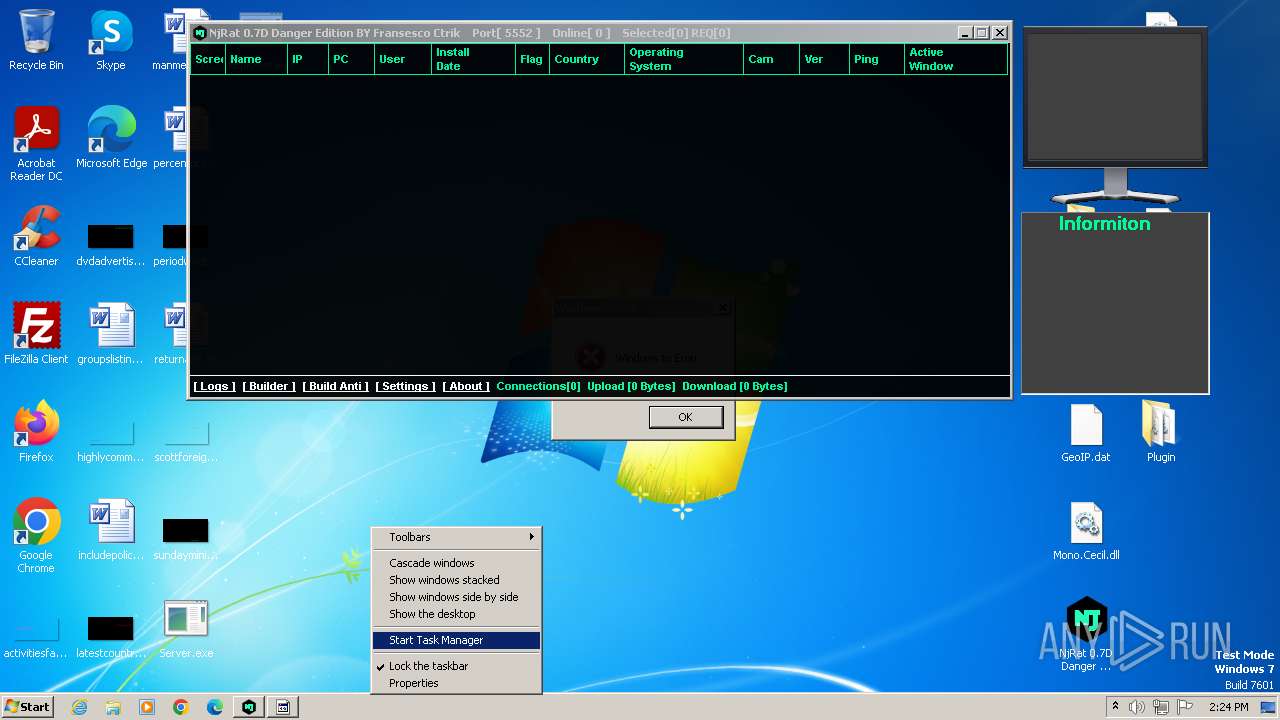The image size is (1280, 720).
Task: Click the Edge taskbar icon
Action: click(215, 707)
